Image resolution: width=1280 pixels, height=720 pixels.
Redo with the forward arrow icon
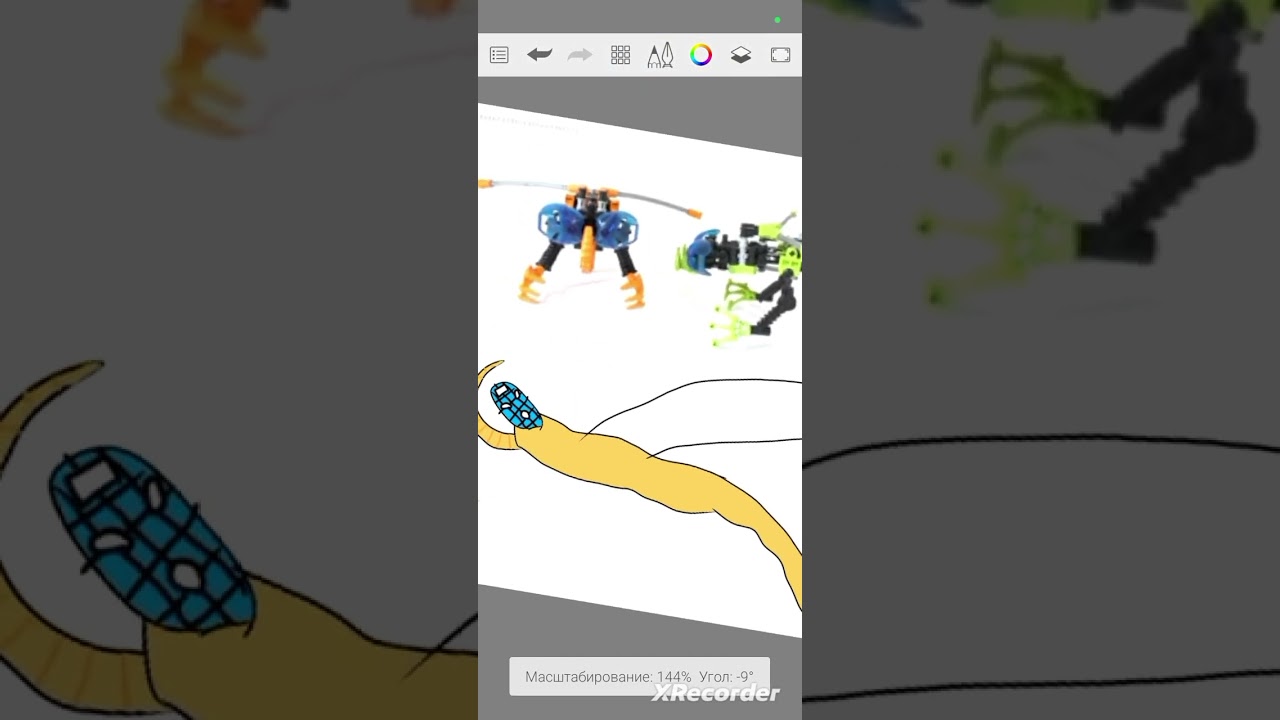pyautogui.click(x=580, y=55)
